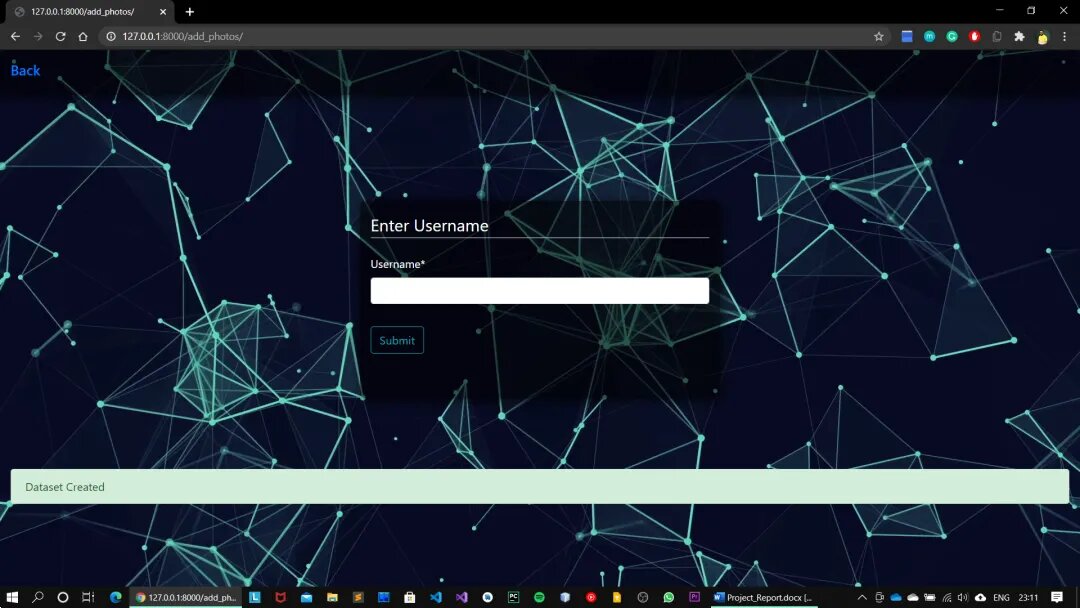This screenshot has width=1080, height=608.
Task: Show hidden system tray icons
Action: point(862,597)
